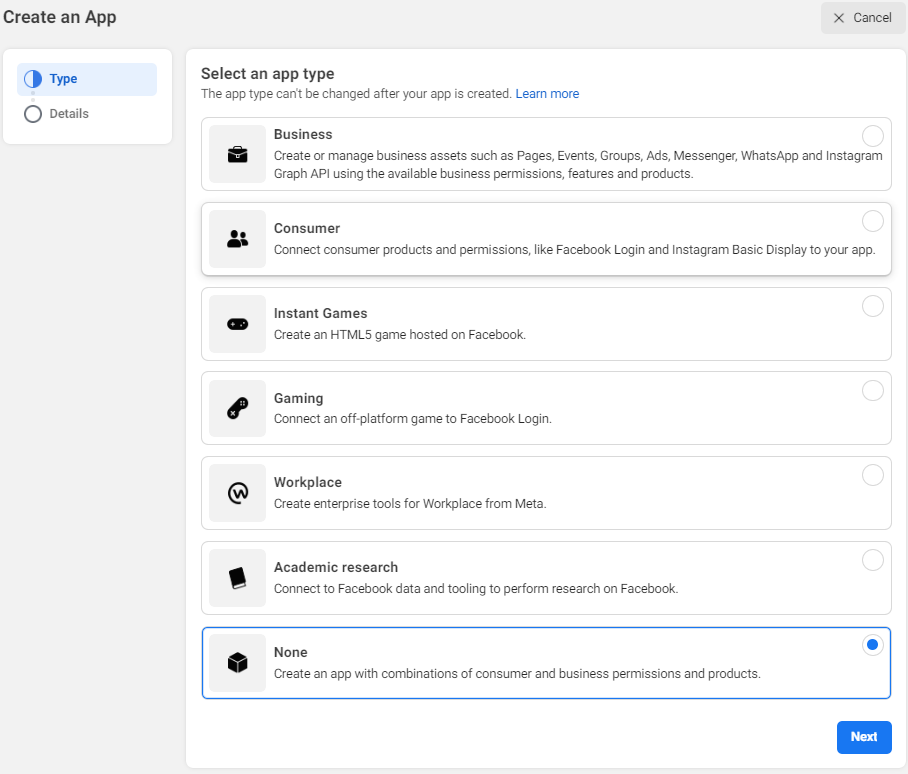The width and height of the screenshot is (908, 774).
Task: Choose the Instant Games radio button
Action: coord(872,306)
